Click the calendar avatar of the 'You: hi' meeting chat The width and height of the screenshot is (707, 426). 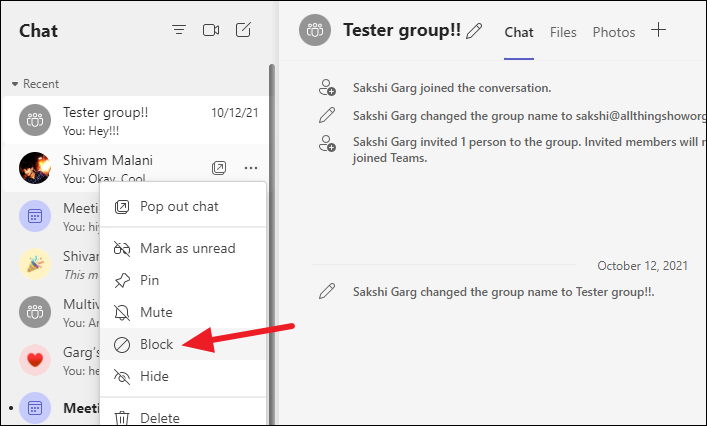(35, 216)
